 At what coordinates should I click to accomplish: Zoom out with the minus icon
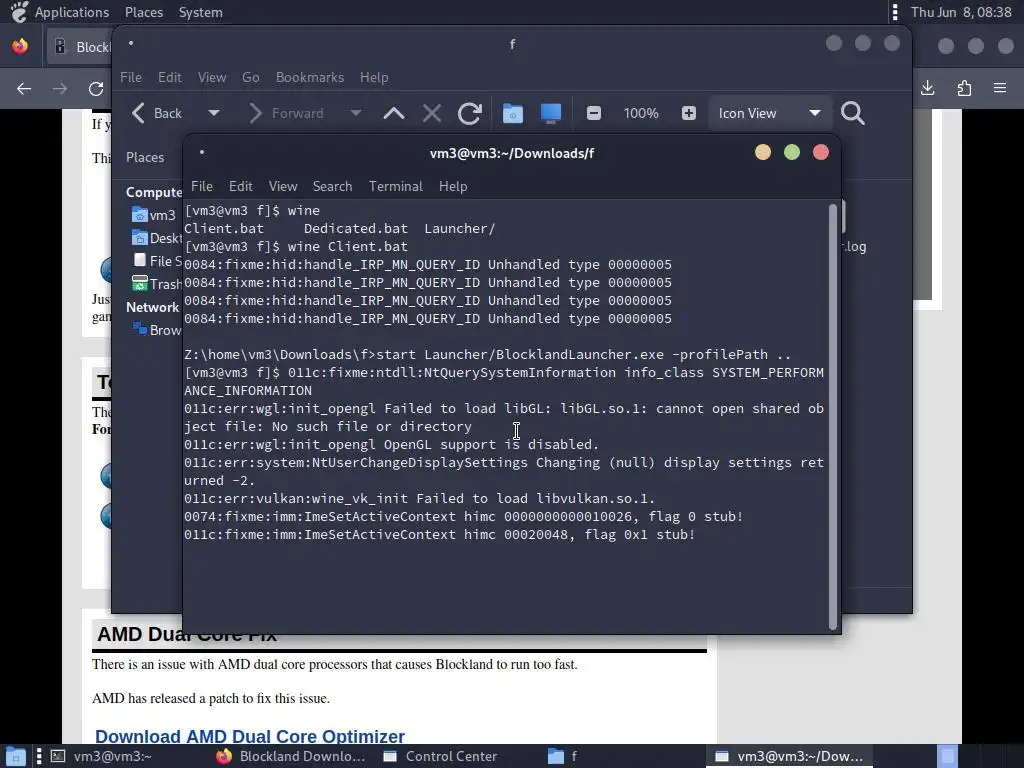point(594,113)
